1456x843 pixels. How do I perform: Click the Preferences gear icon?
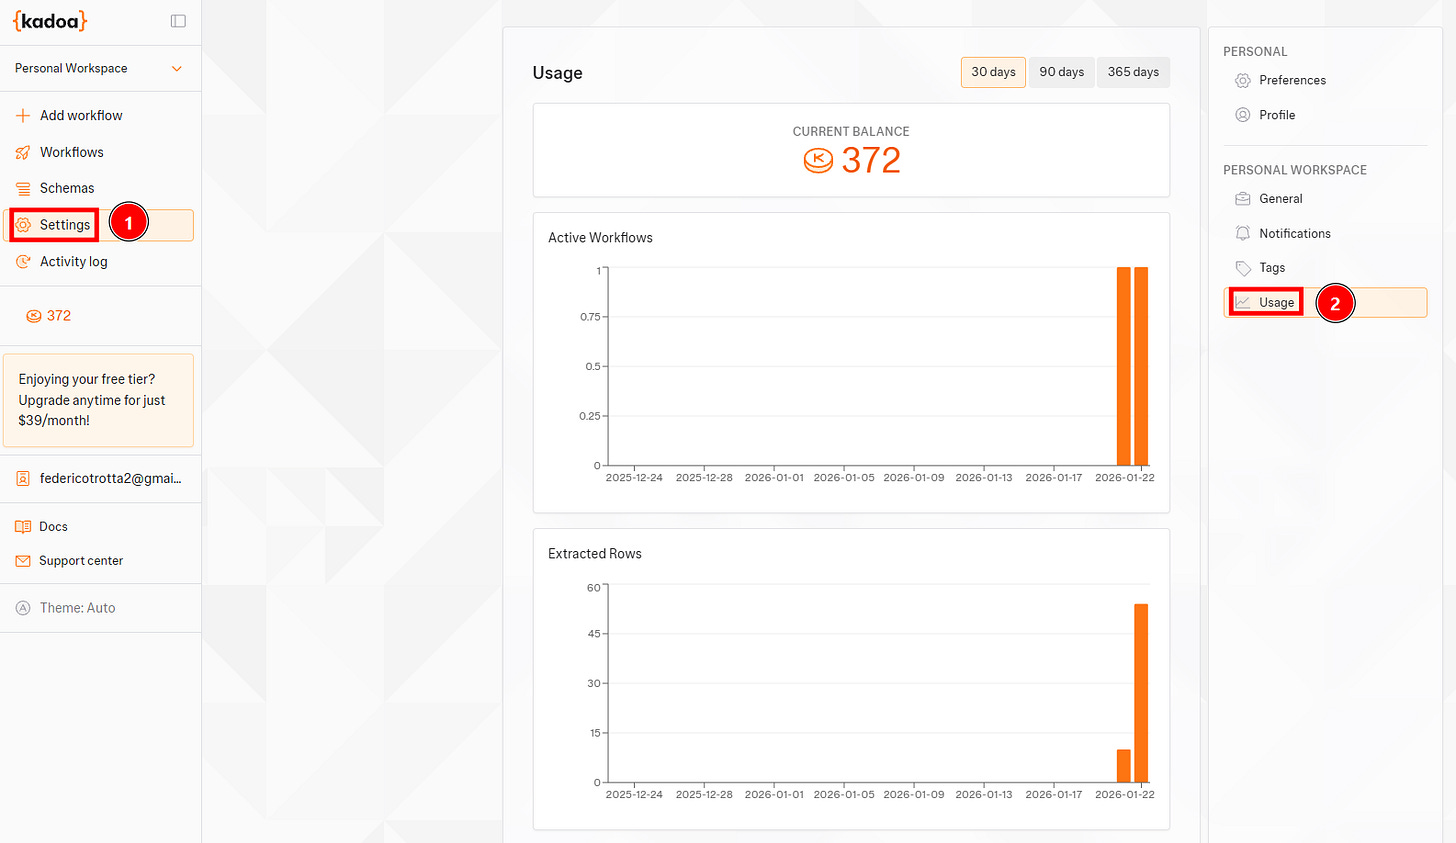point(1243,80)
